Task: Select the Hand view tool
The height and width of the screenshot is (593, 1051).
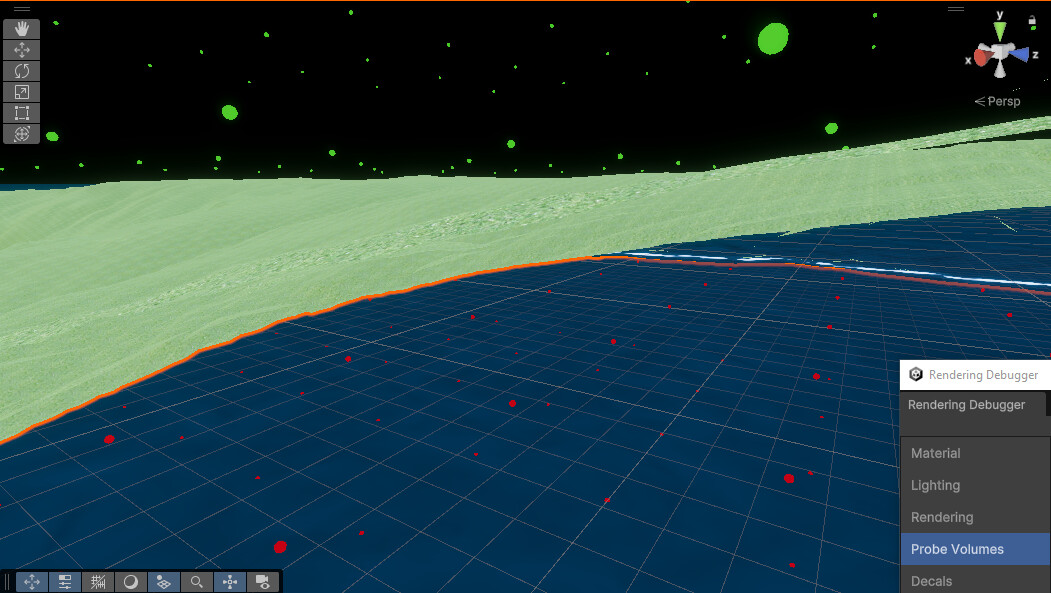Action: (21, 28)
